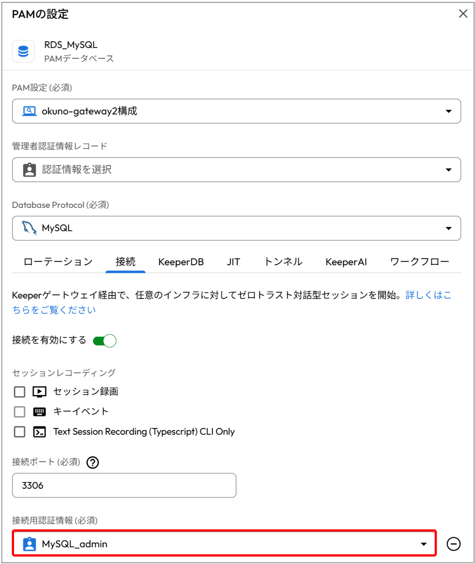Click the gateway configuration laptop icon
Image resolution: width=475 pixels, height=564 pixels.
click(x=29, y=111)
